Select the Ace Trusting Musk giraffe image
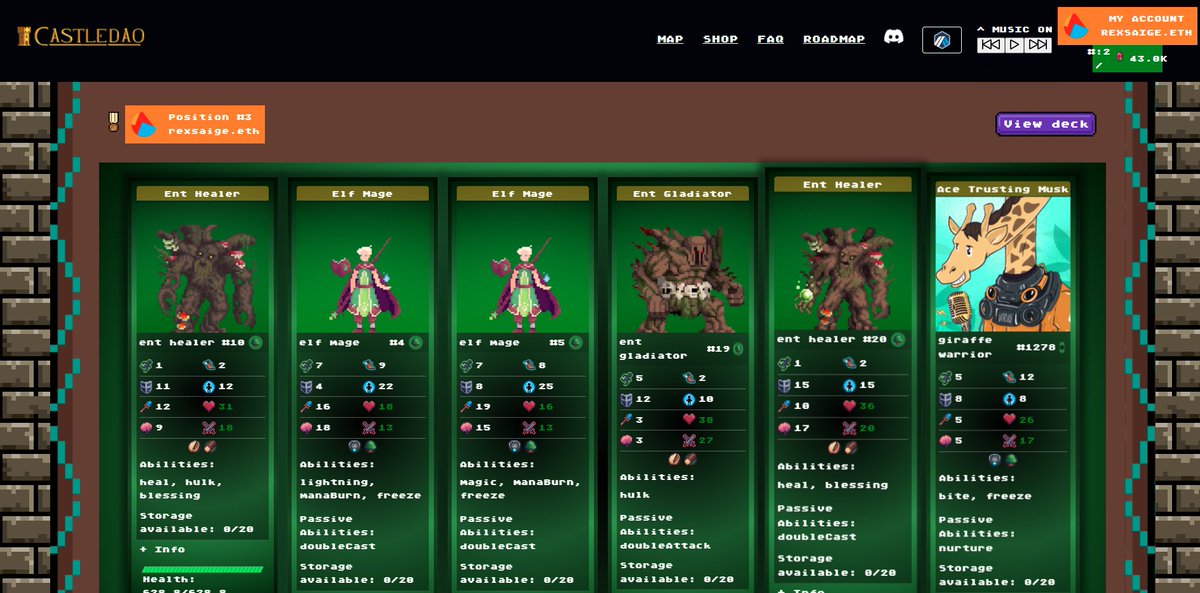The height and width of the screenshot is (593, 1200). 1003,264
